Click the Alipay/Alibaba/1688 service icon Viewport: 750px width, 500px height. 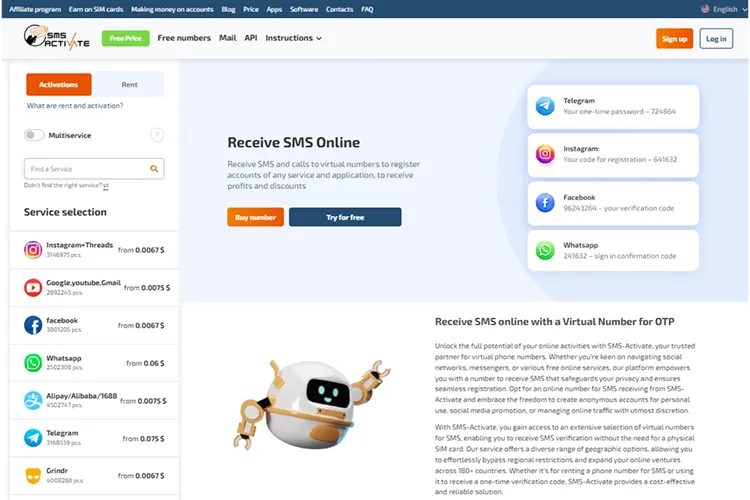(x=33, y=400)
